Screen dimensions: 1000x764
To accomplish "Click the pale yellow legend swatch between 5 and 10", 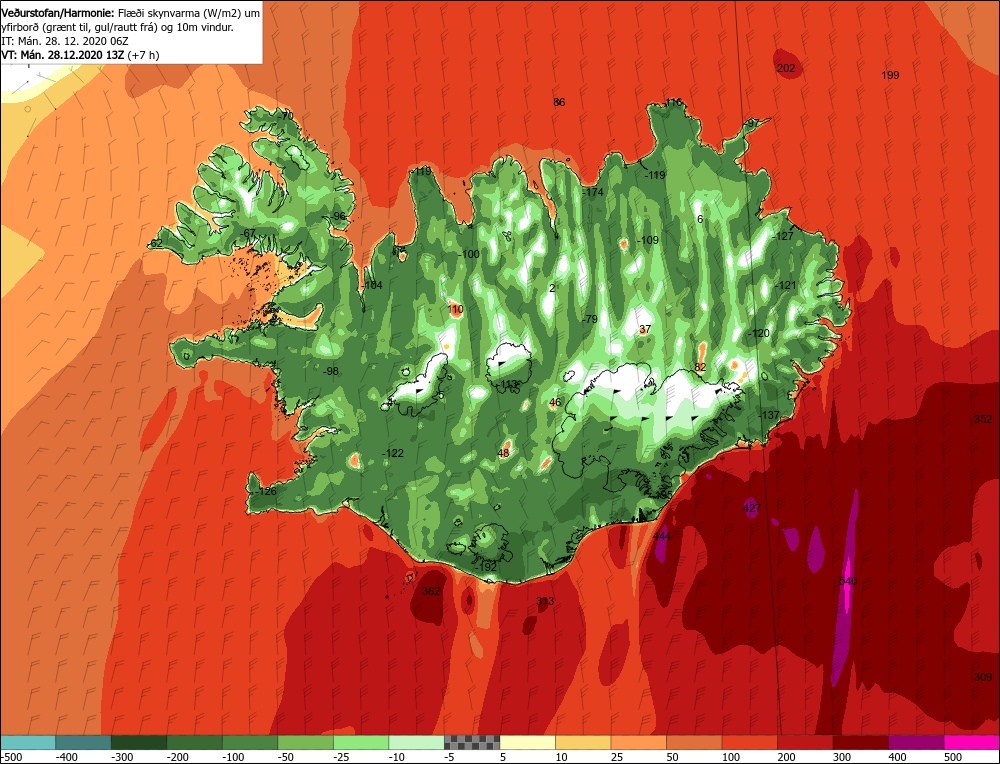I will 527,742.
